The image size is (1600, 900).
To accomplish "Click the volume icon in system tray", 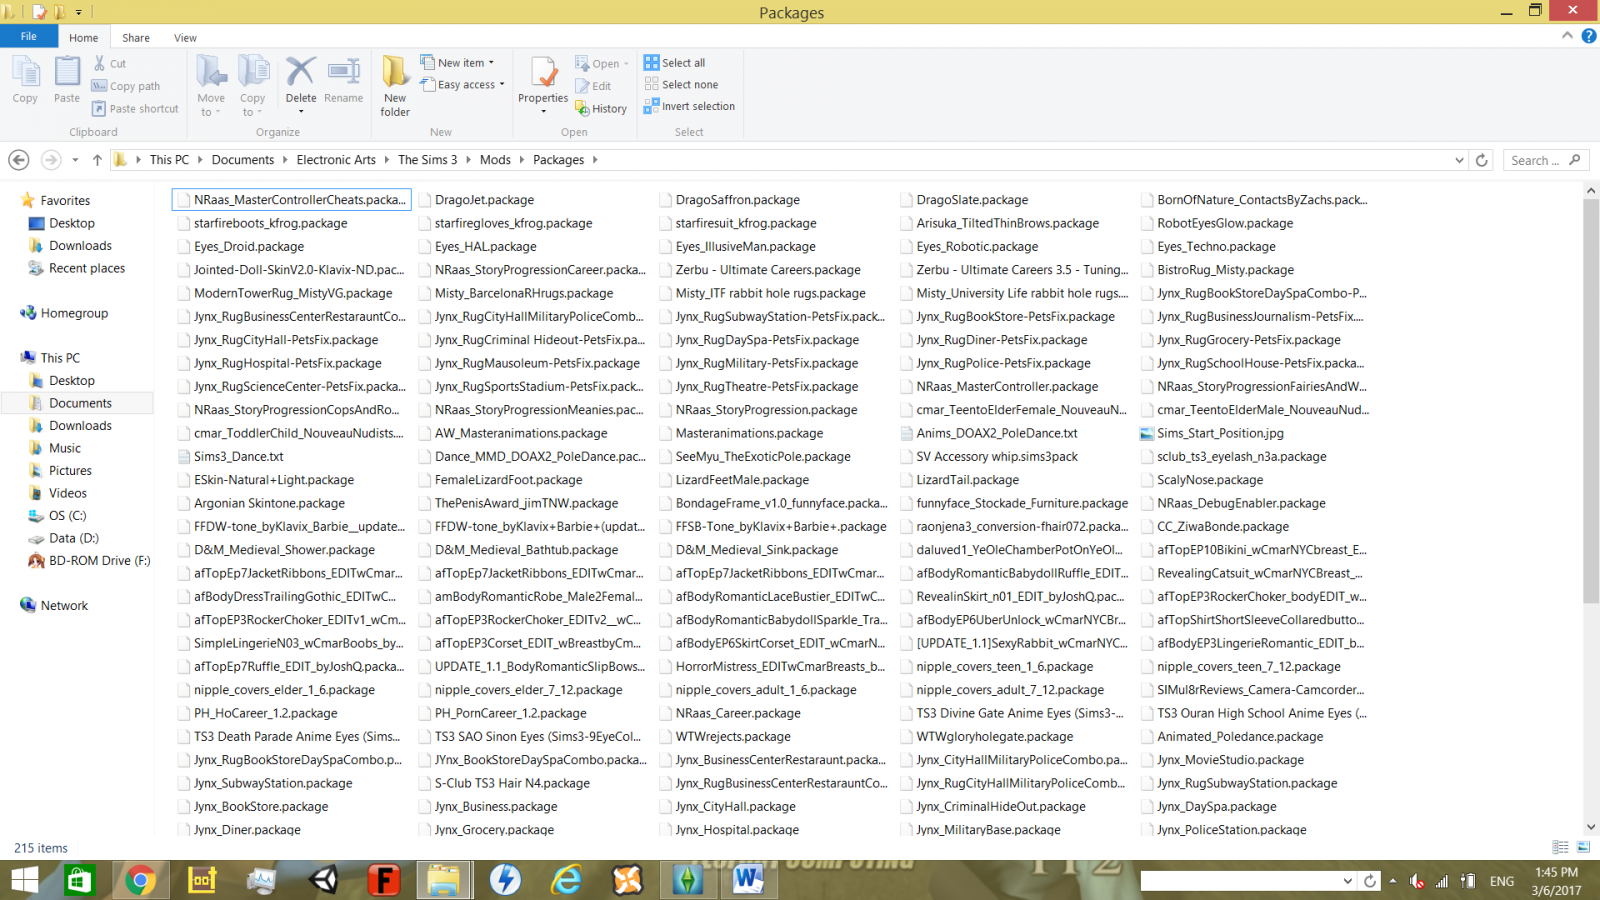I will pos(1416,881).
